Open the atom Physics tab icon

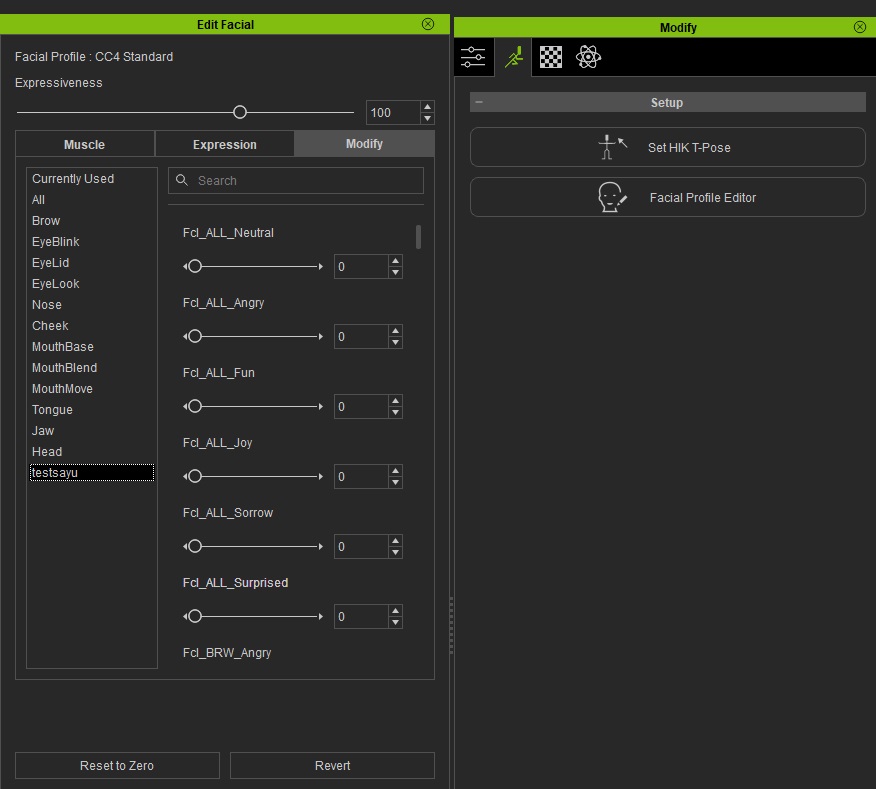[x=588, y=57]
